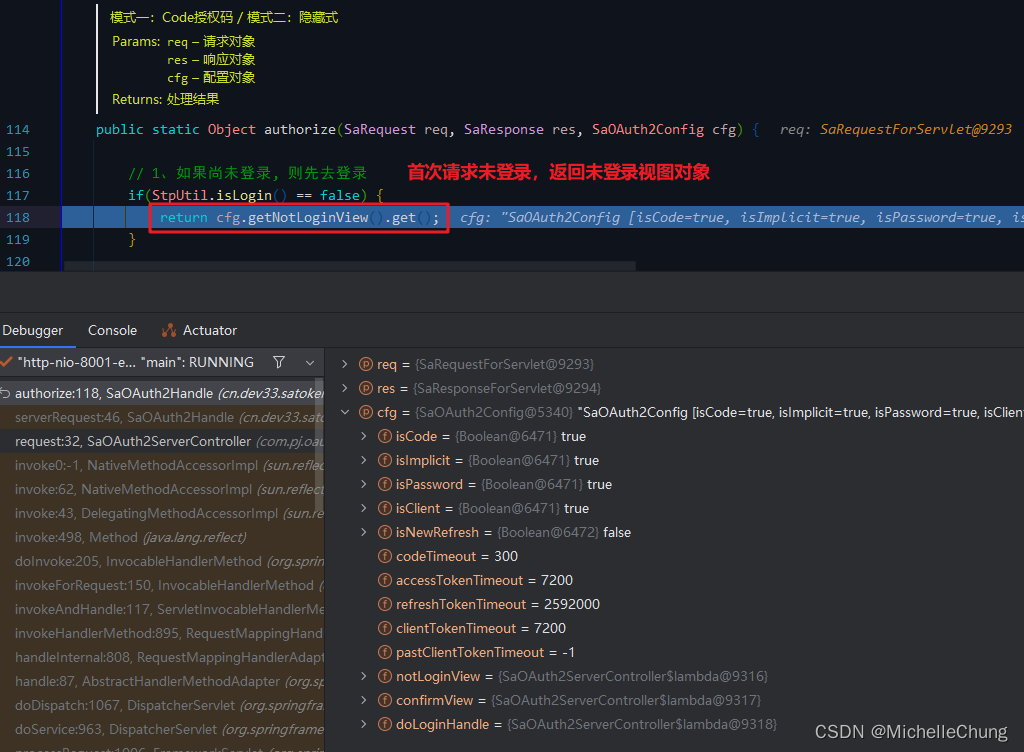Select the handleInternal:808 frame
The image size is (1024, 752).
click(x=161, y=657)
